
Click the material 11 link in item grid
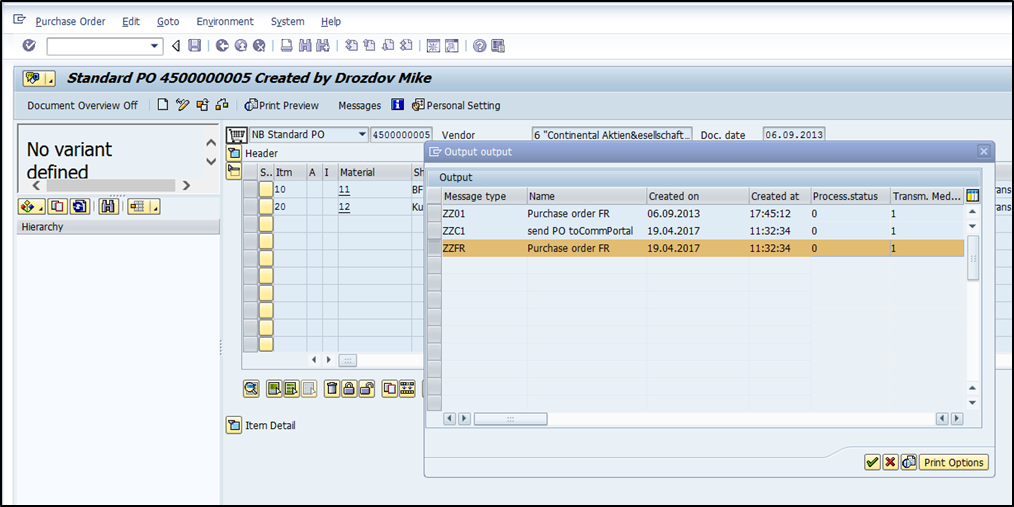coord(344,189)
